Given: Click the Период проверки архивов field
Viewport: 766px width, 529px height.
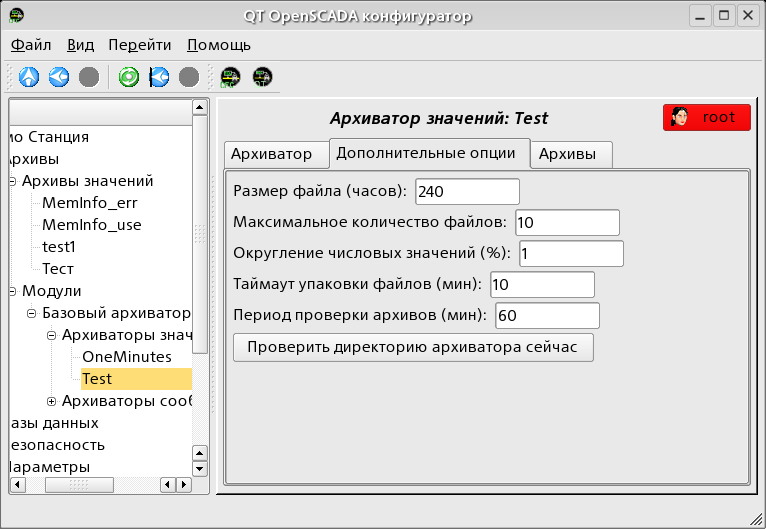Looking at the screenshot, I should [x=546, y=315].
